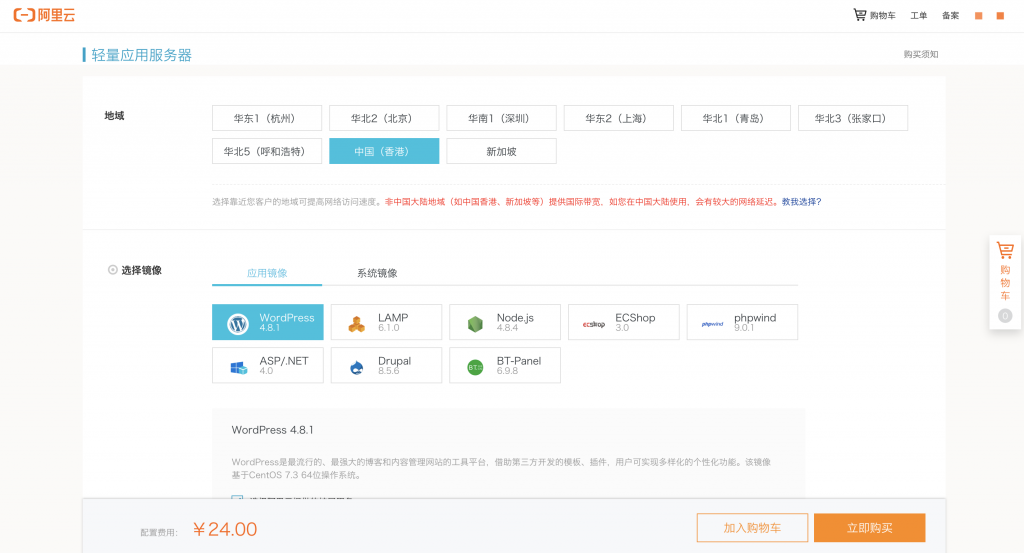Select WordPress 4.8.1 image card

(x=268, y=322)
